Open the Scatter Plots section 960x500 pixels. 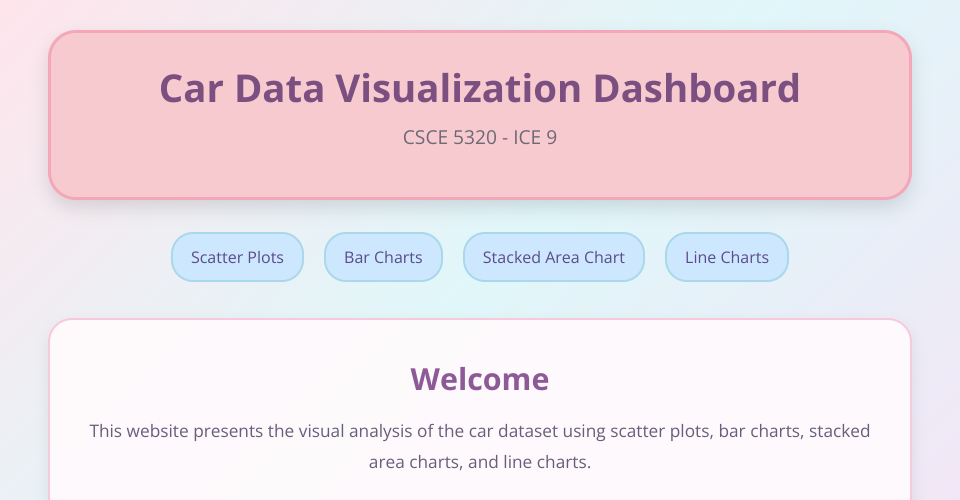237,257
